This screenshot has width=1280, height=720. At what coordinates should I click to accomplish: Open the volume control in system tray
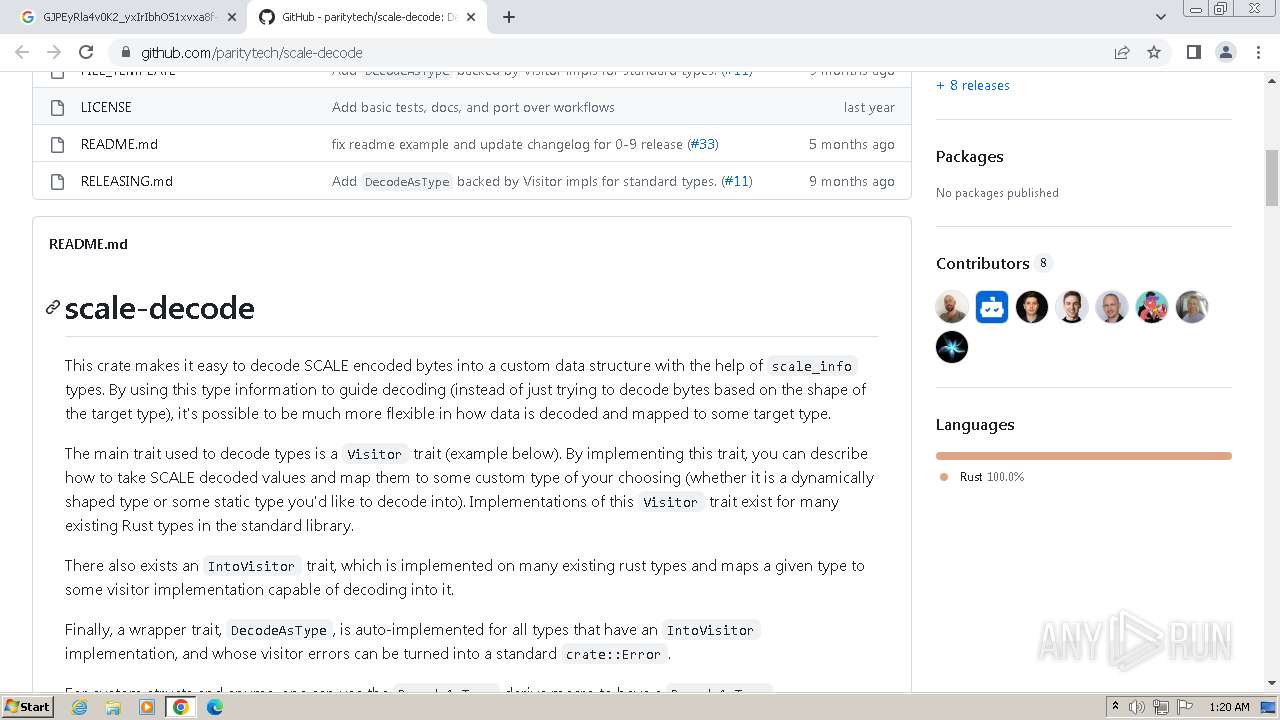click(1137, 707)
